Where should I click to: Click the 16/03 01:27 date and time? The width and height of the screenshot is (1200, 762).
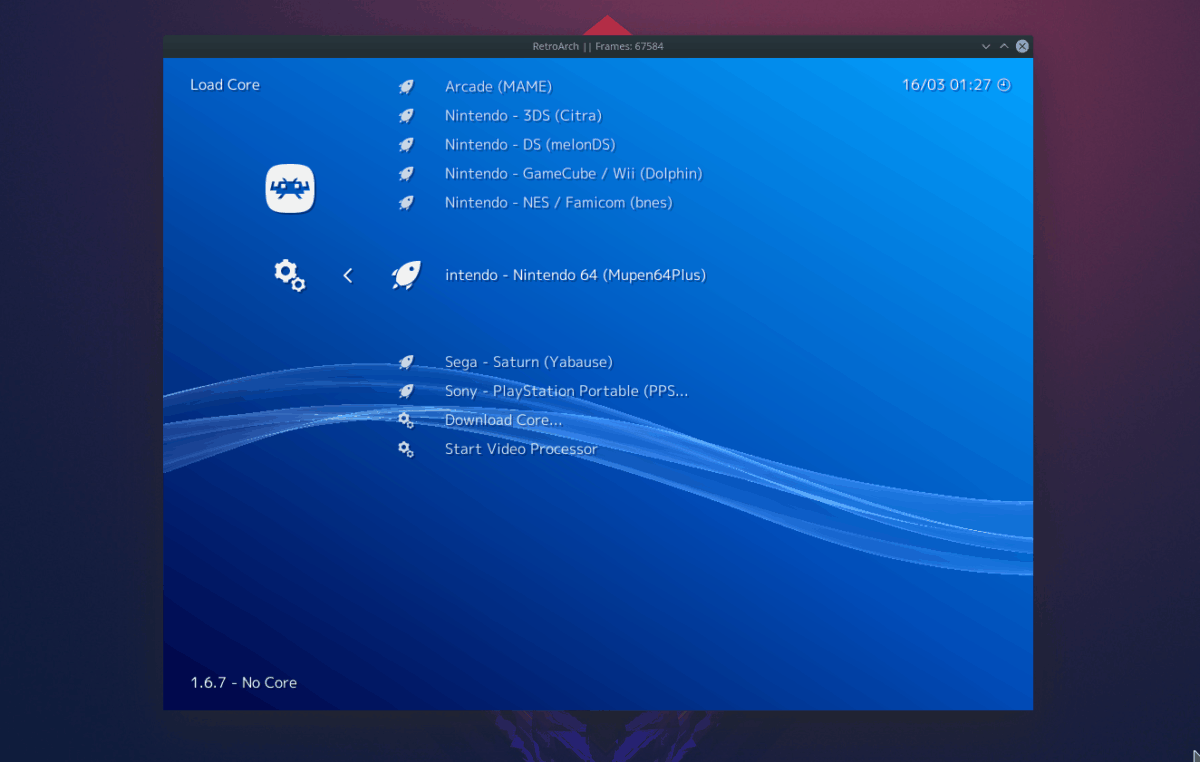coord(946,85)
